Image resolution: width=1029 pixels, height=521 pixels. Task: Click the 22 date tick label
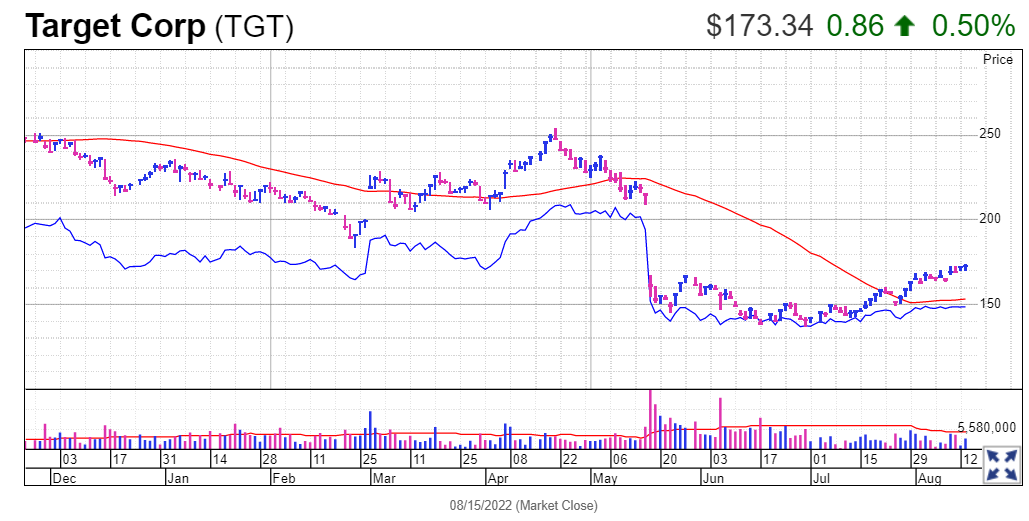coord(569,459)
